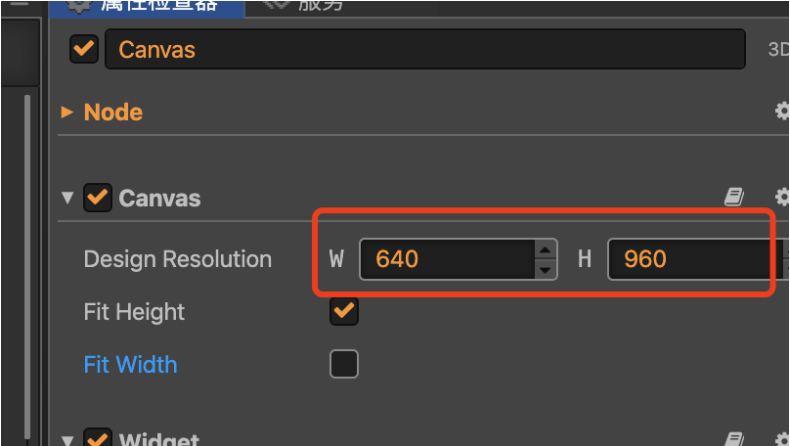
Task: Open the Canvas component help documentation icon
Action: [x=734, y=197]
